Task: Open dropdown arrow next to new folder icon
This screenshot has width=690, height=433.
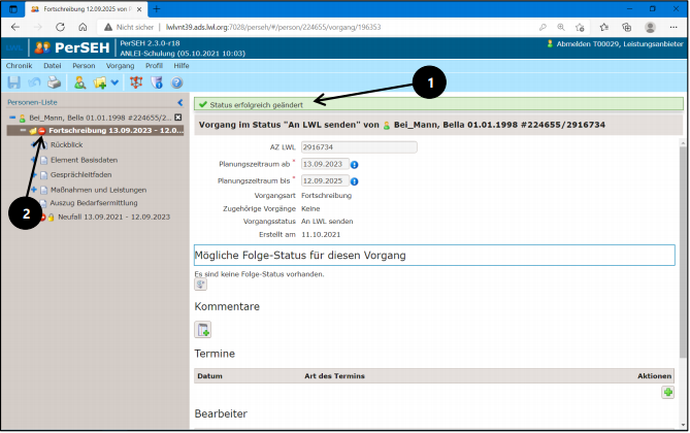Action: (x=115, y=83)
